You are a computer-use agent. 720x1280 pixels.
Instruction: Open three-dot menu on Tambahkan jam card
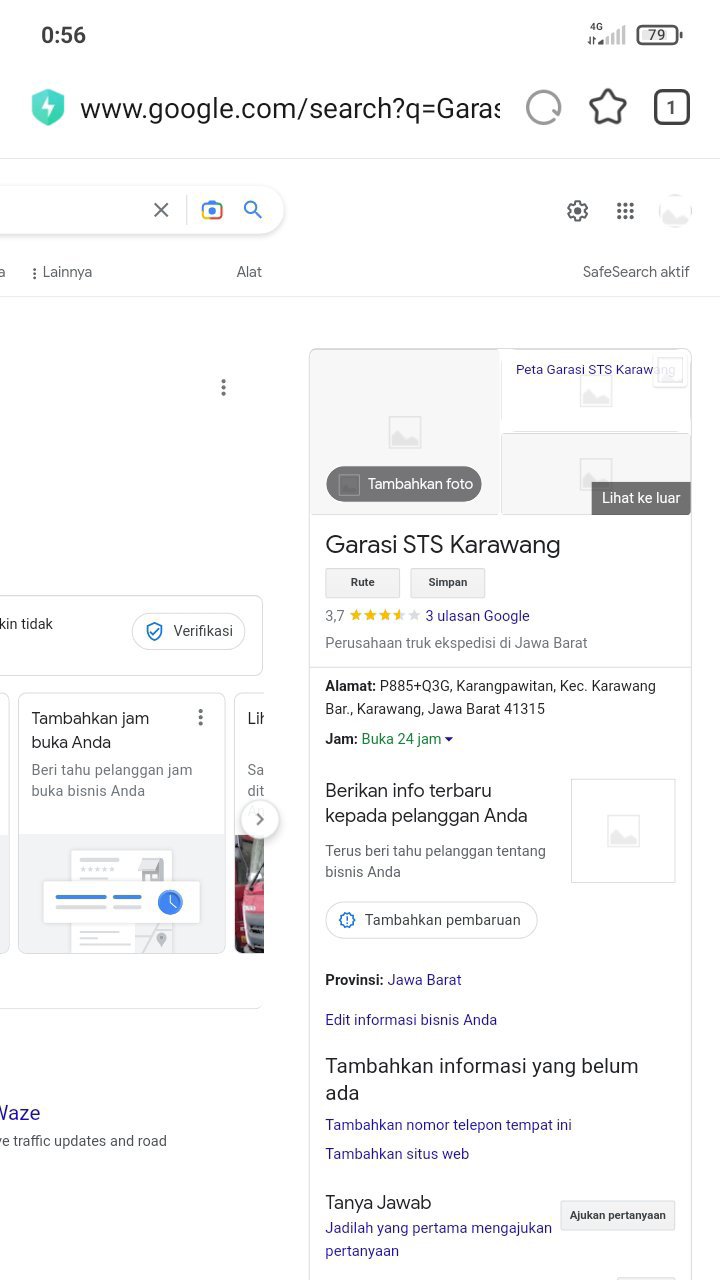pos(200,717)
